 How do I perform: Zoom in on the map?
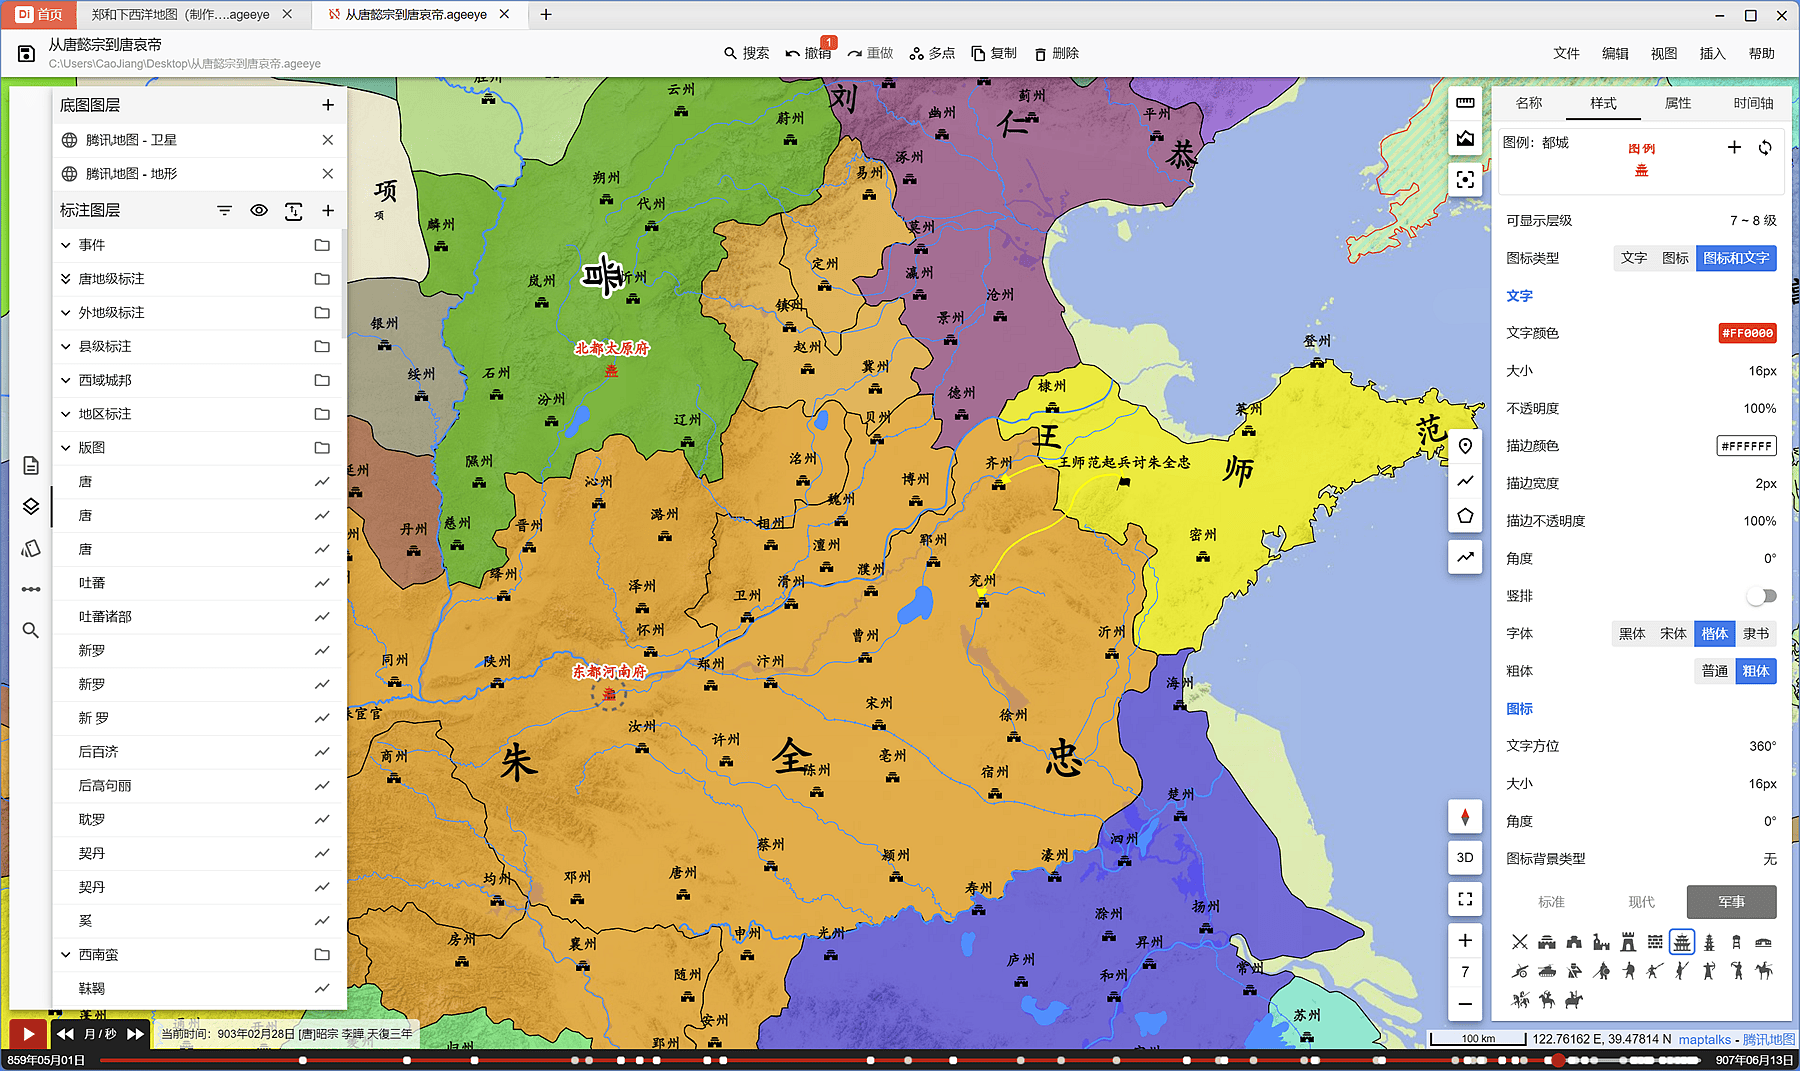[x=1465, y=940]
